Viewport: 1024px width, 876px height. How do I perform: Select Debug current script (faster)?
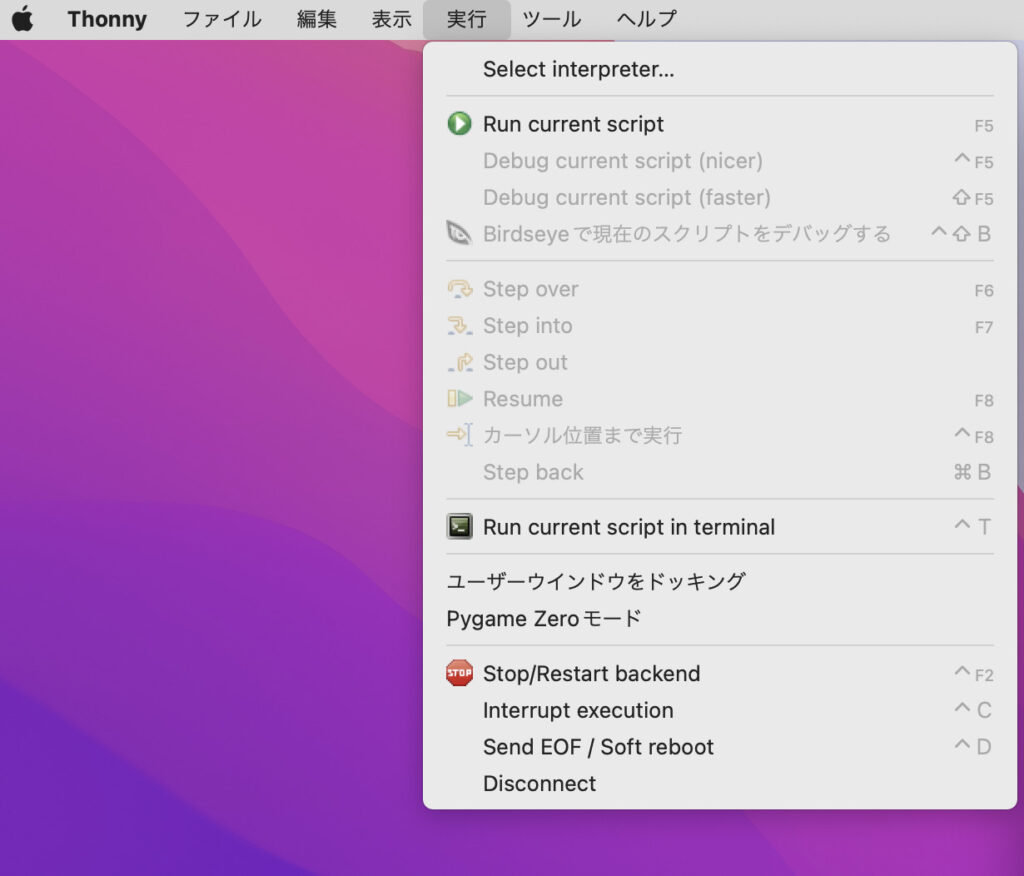(720, 197)
